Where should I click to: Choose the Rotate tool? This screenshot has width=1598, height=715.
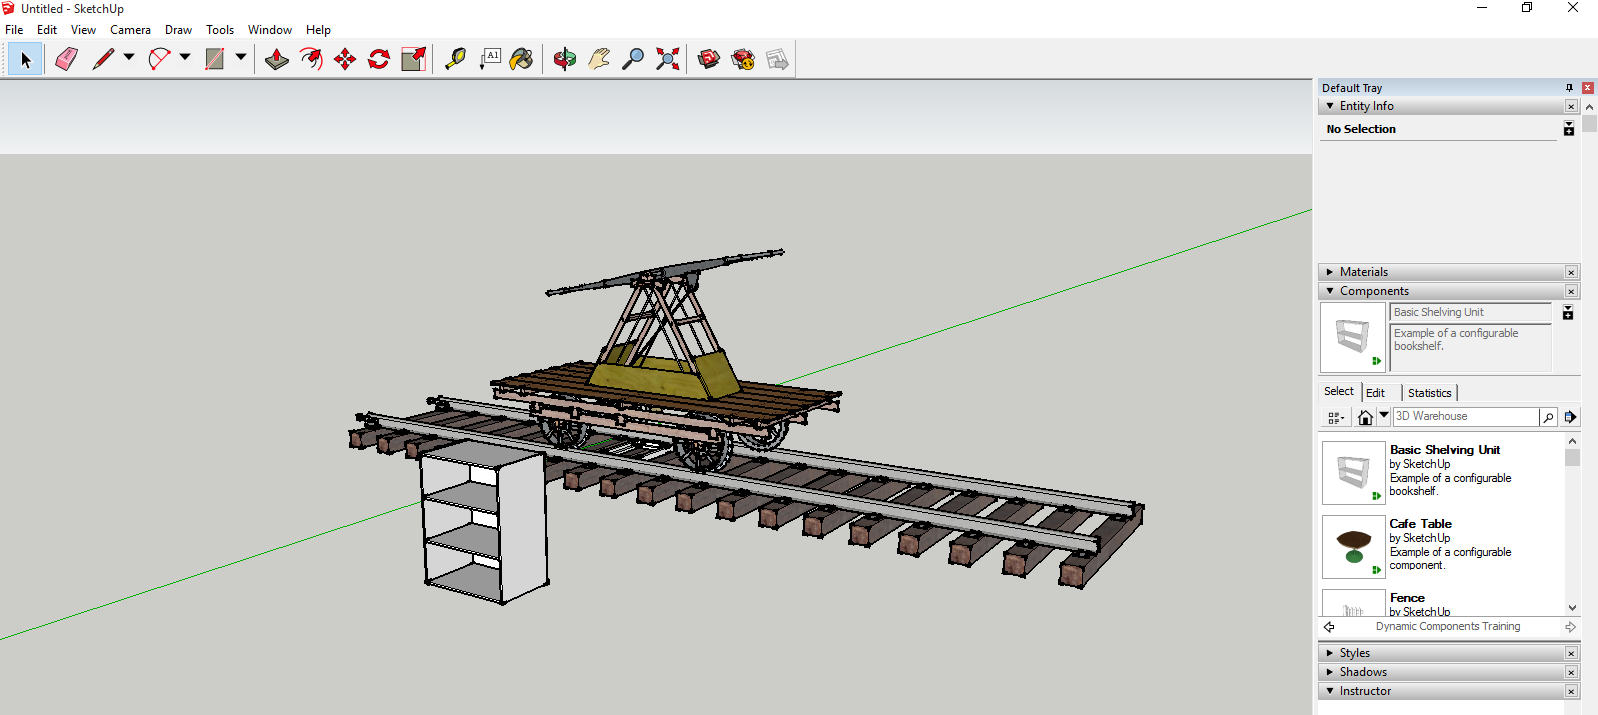click(379, 60)
